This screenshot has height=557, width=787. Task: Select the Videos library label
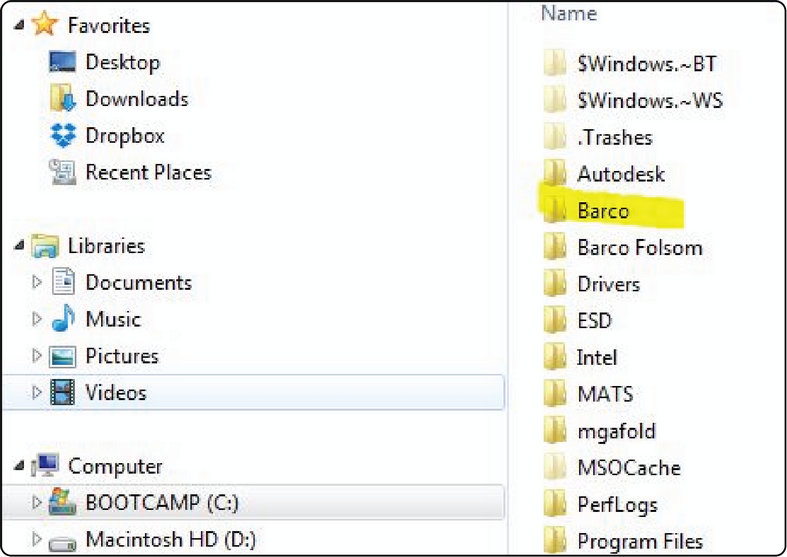116,392
